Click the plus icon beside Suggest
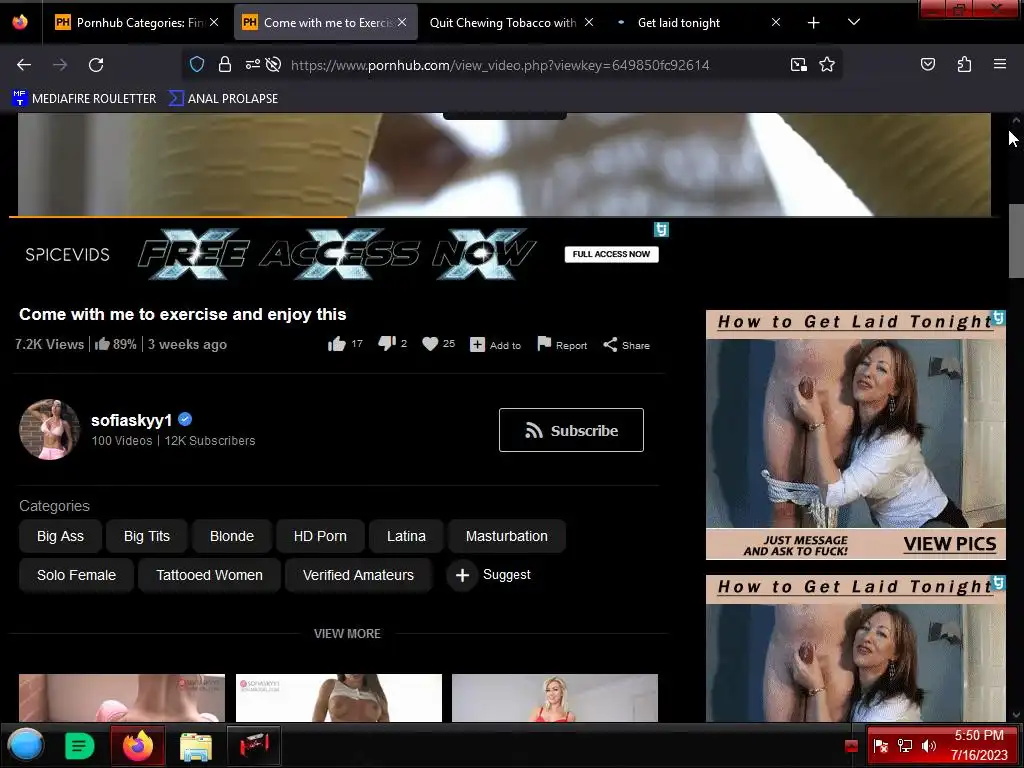The width and height of the screenshot is (1024, 768). 462,575
